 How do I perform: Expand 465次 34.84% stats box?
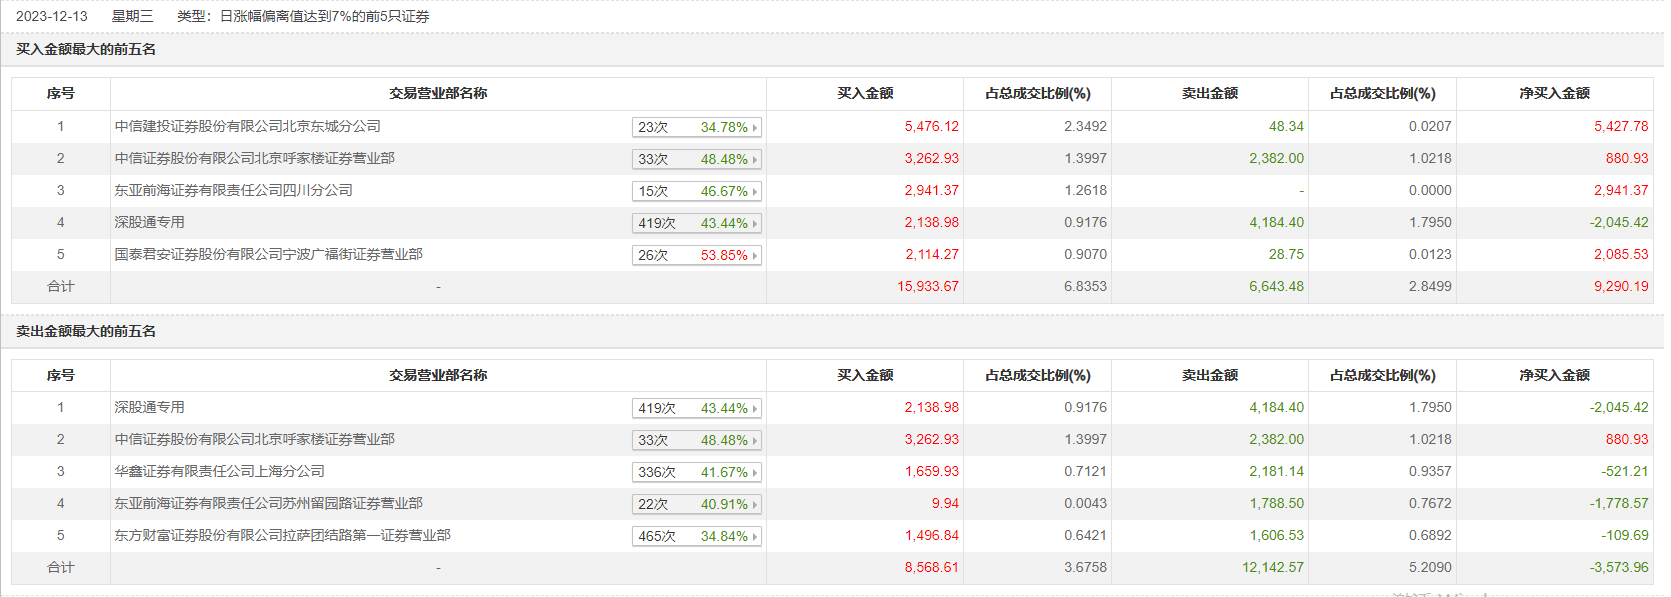click(697, 536)
